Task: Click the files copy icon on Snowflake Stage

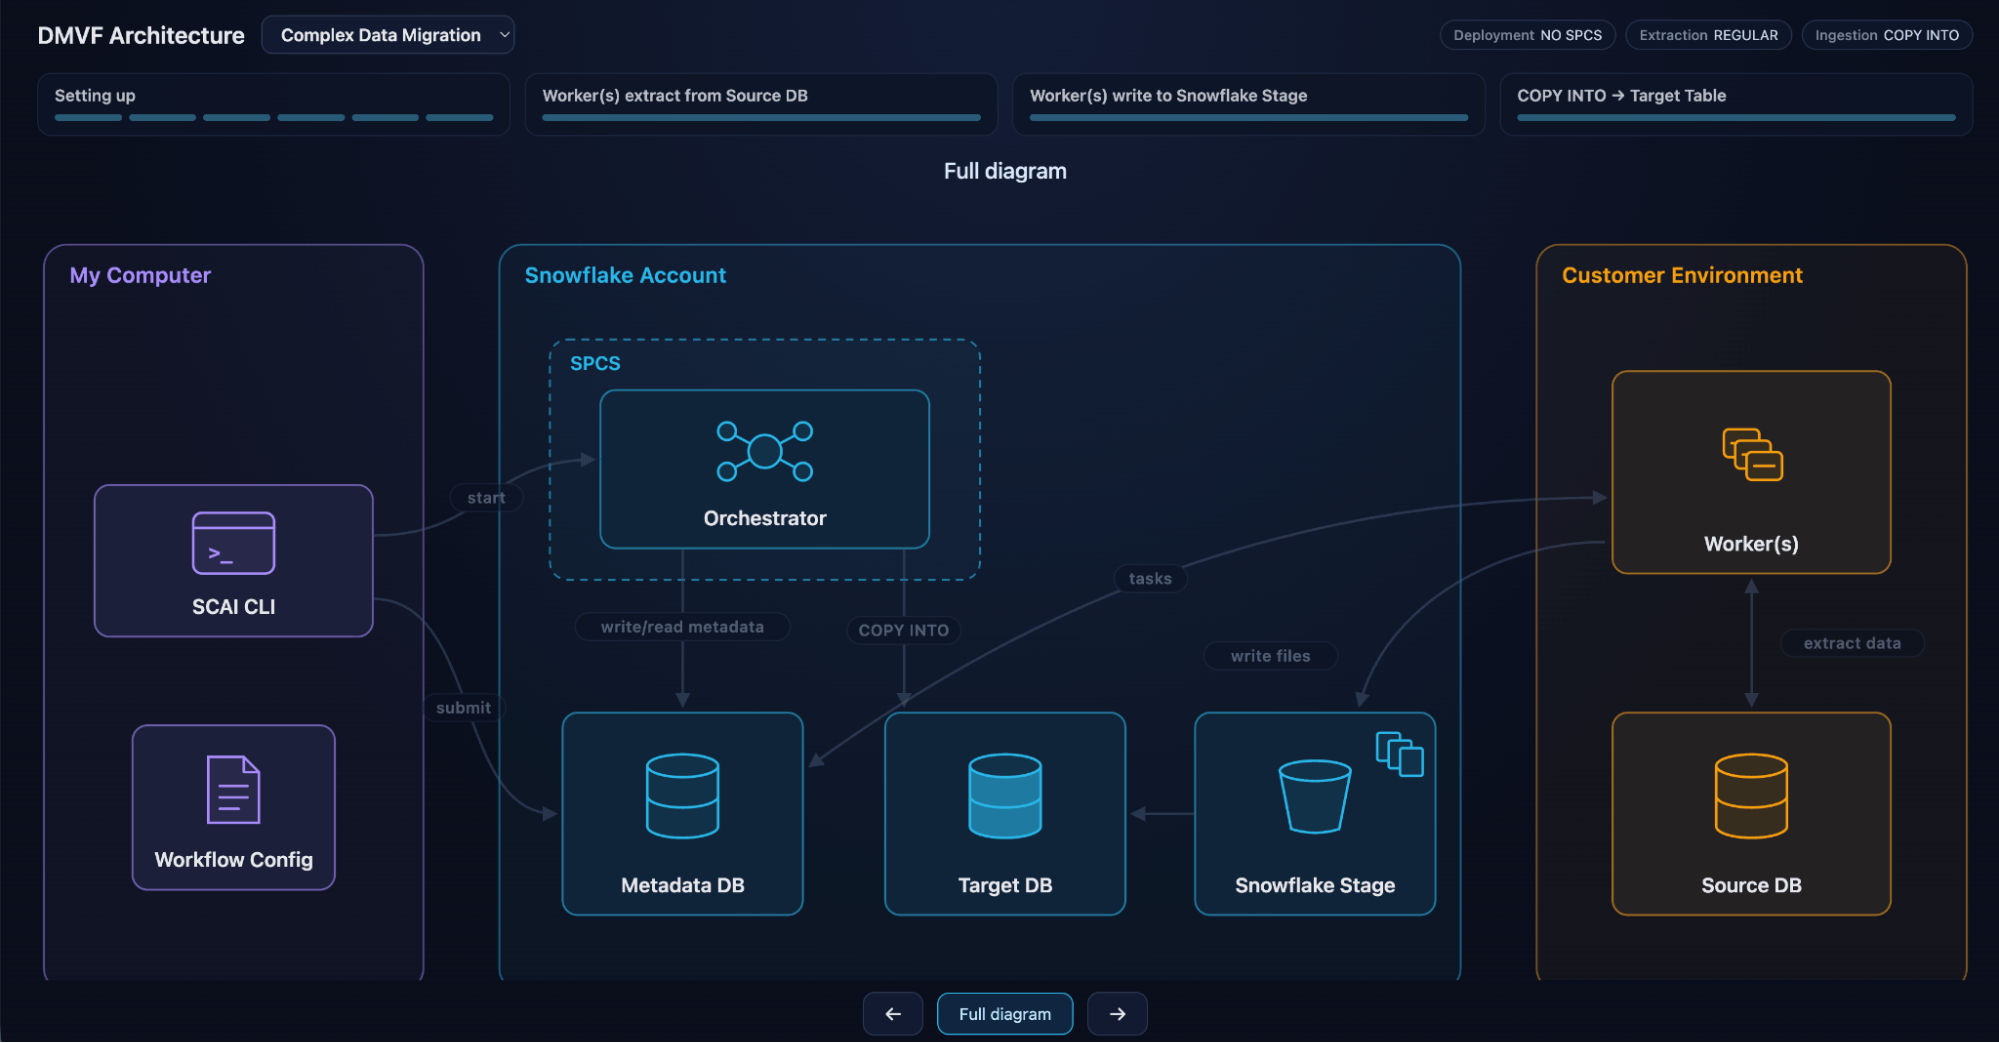Action: point(1400,754)
